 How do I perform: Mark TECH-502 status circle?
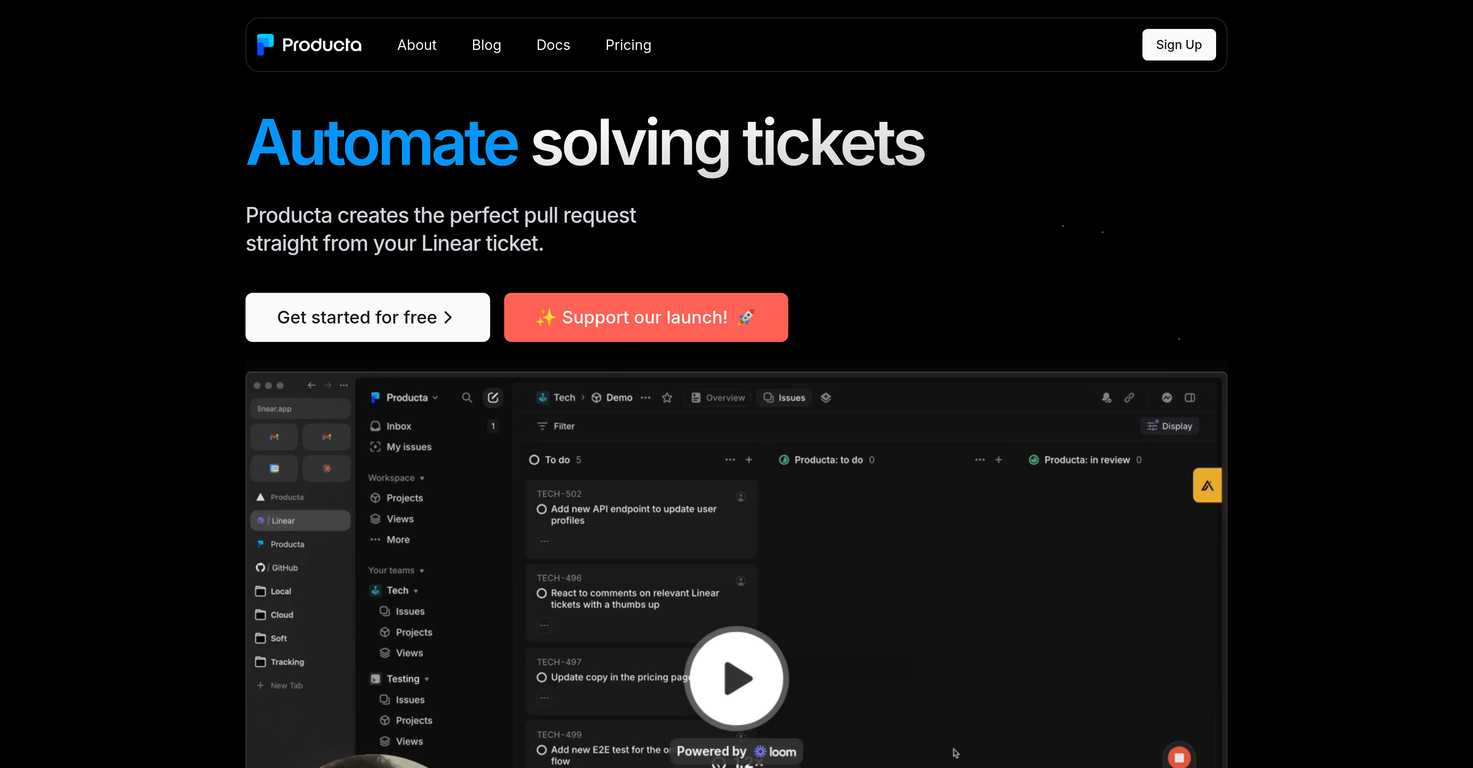[x=542, y=509]
